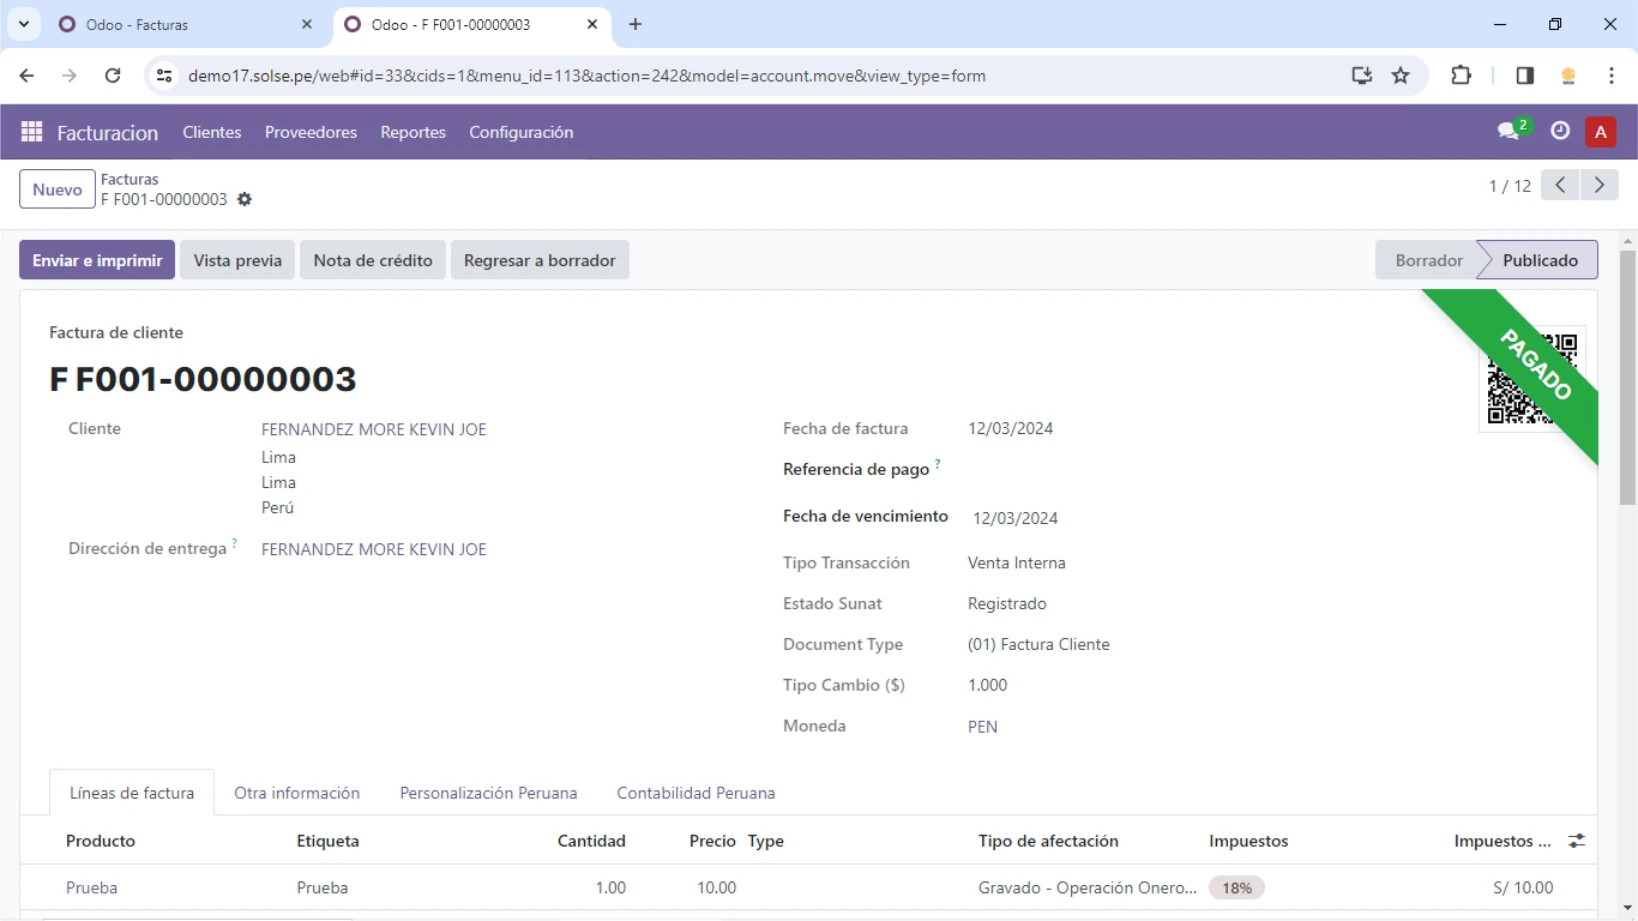This screenshot has height=921, width=1638.
Task: Switch to the Otra información tab
Action: 297,793
